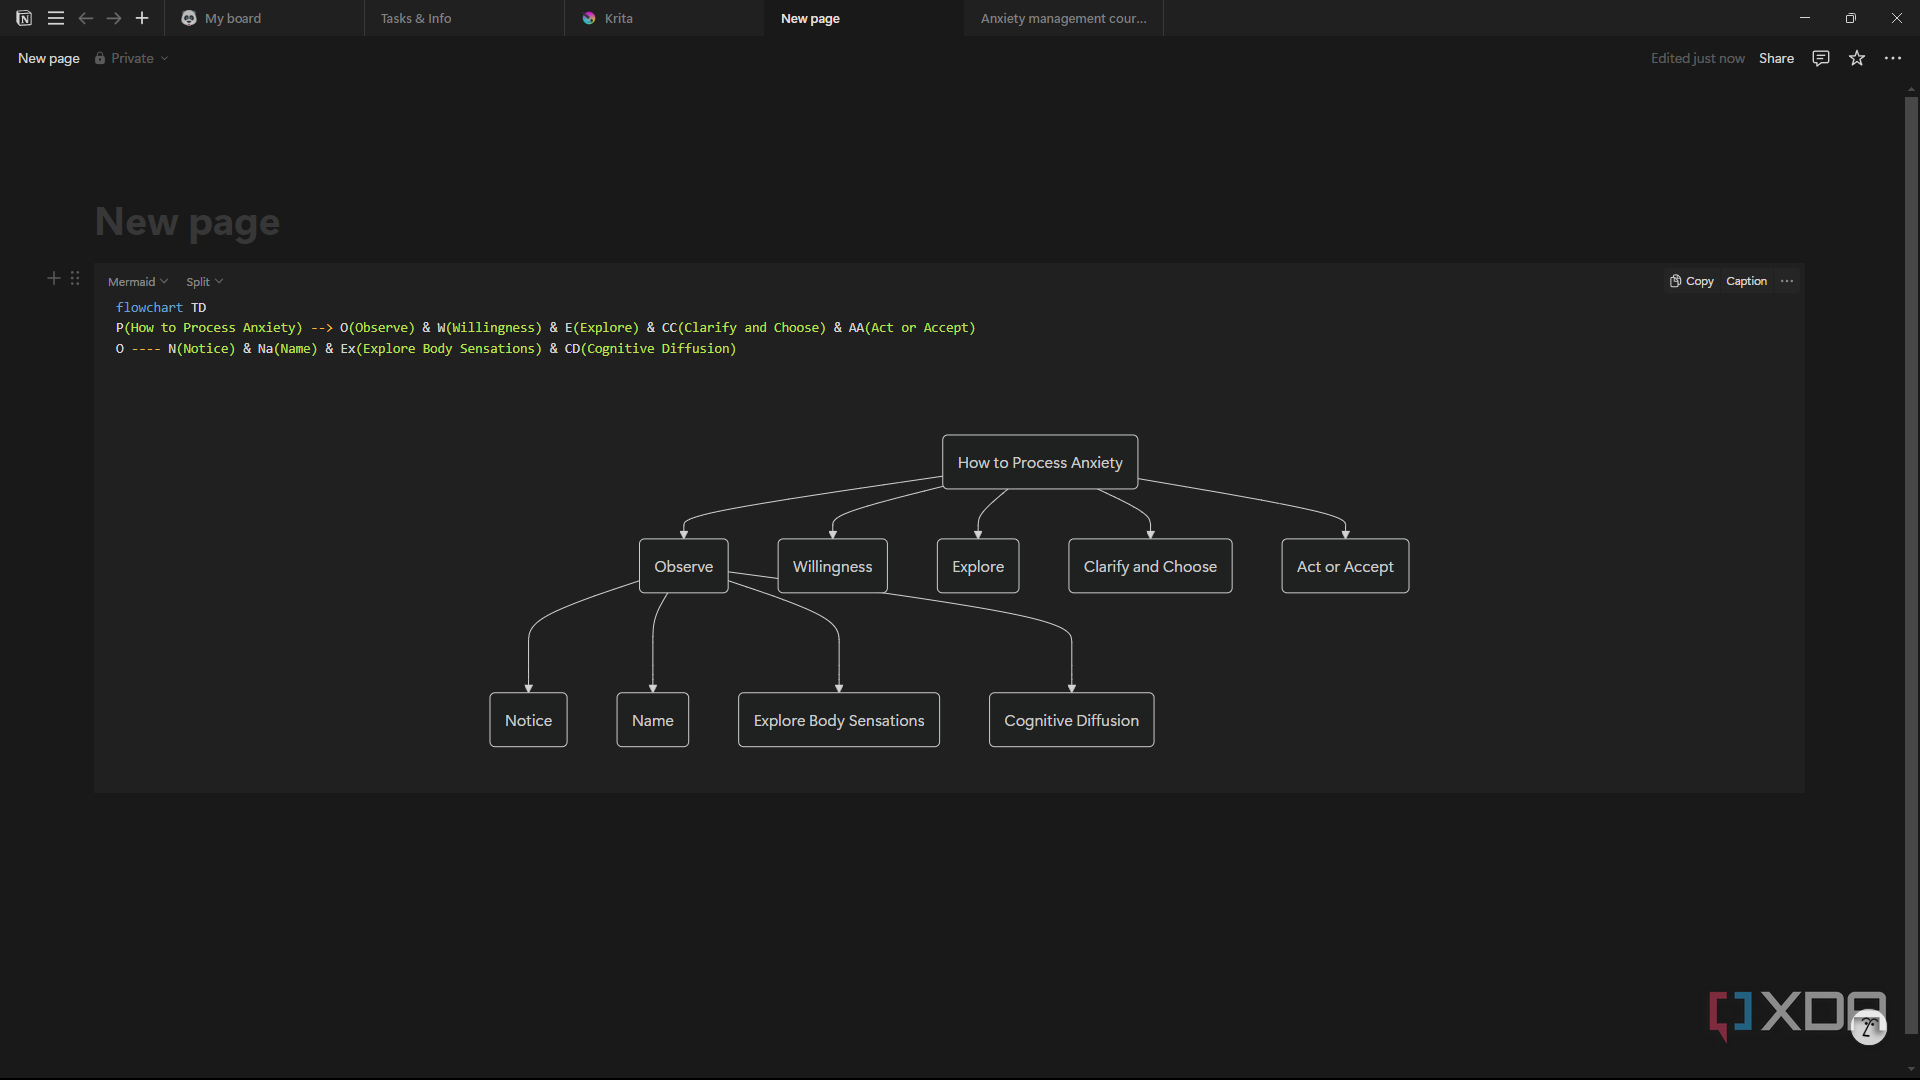Click the Notice diagram node
The image size is (1920, 1080).
(528, 720)
